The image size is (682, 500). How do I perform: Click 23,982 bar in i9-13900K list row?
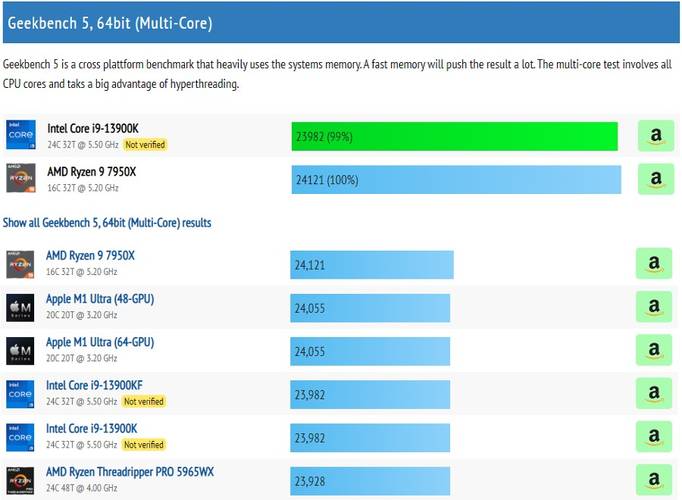tap(370, 438)
